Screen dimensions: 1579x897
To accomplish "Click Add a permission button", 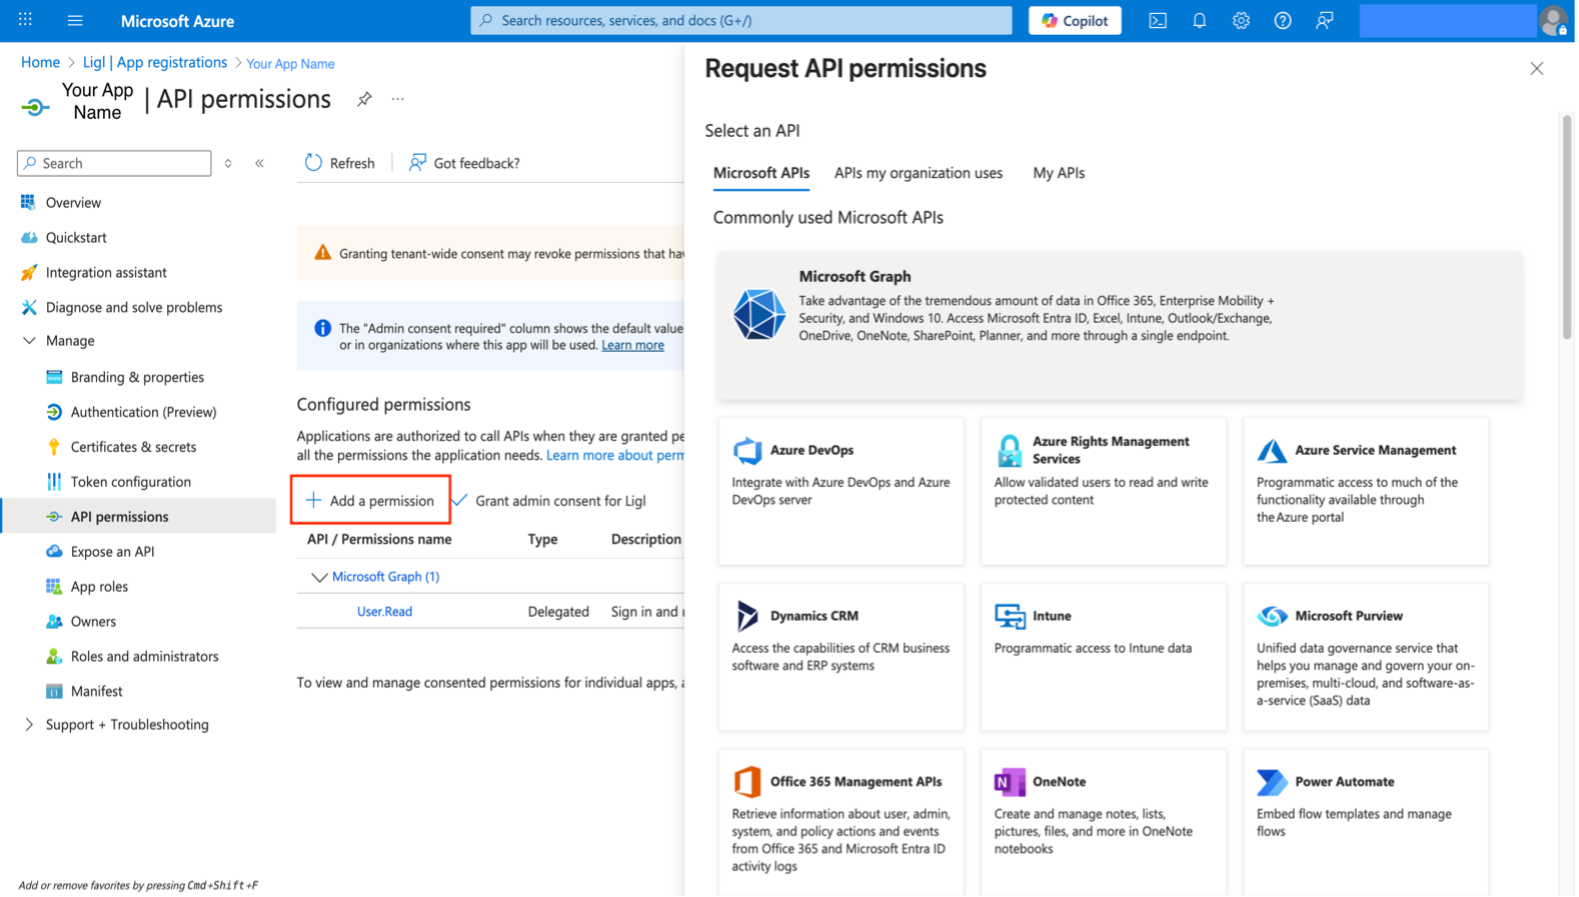I will point(370,500).
